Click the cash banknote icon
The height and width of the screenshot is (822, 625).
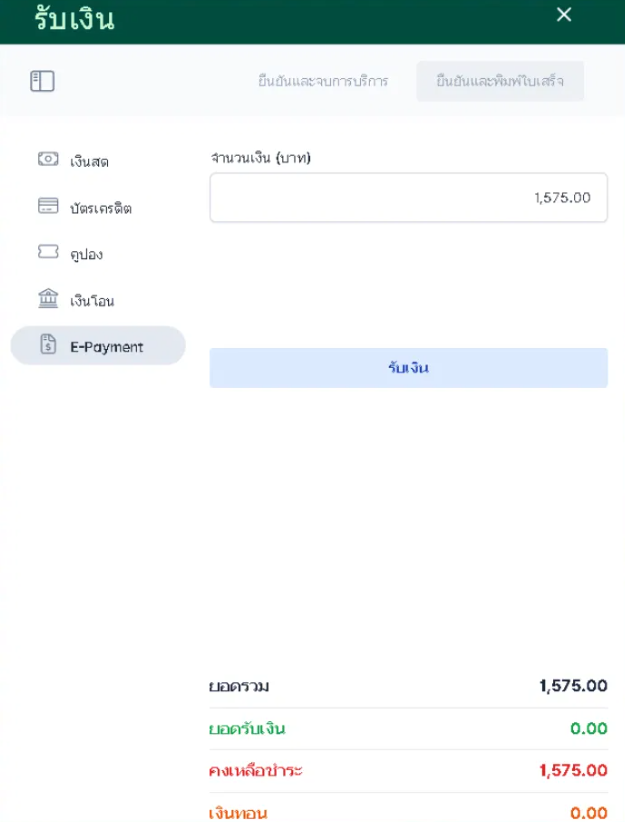pos(48,160)
